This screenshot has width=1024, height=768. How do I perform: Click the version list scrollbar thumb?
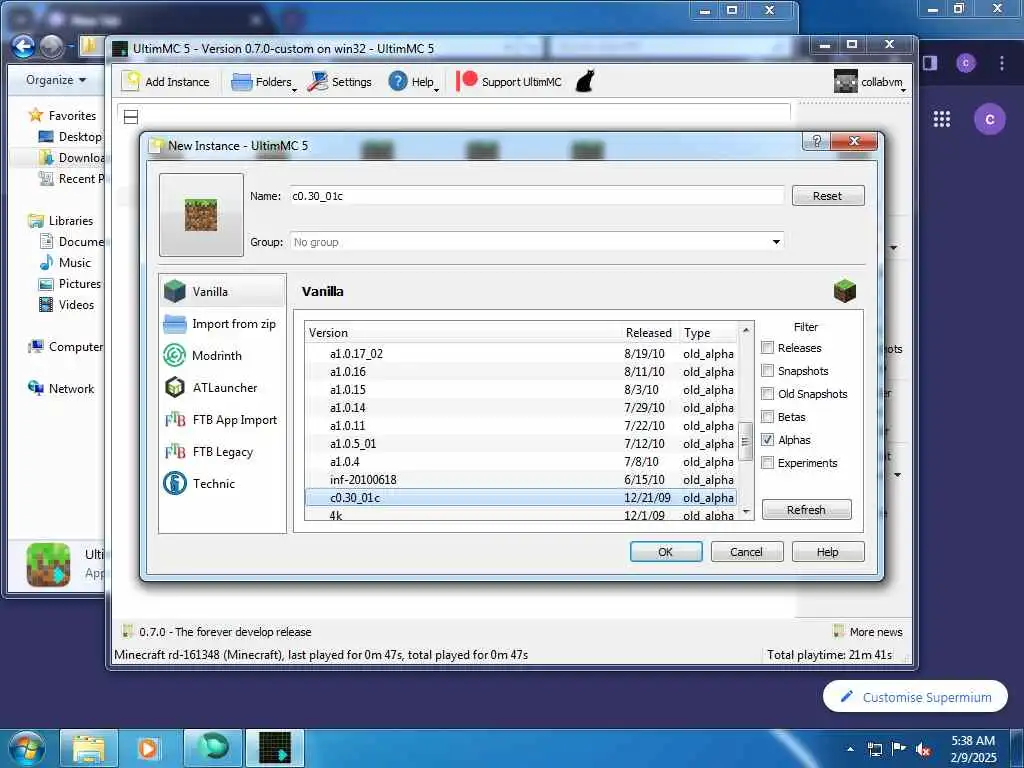(x=746, y=442)
